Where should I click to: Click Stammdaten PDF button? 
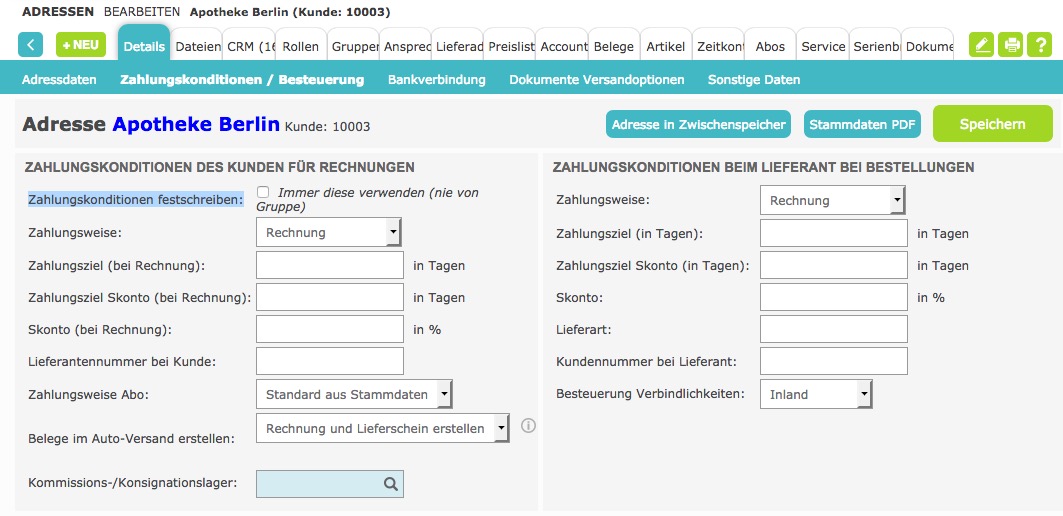[x=862, y=125]
